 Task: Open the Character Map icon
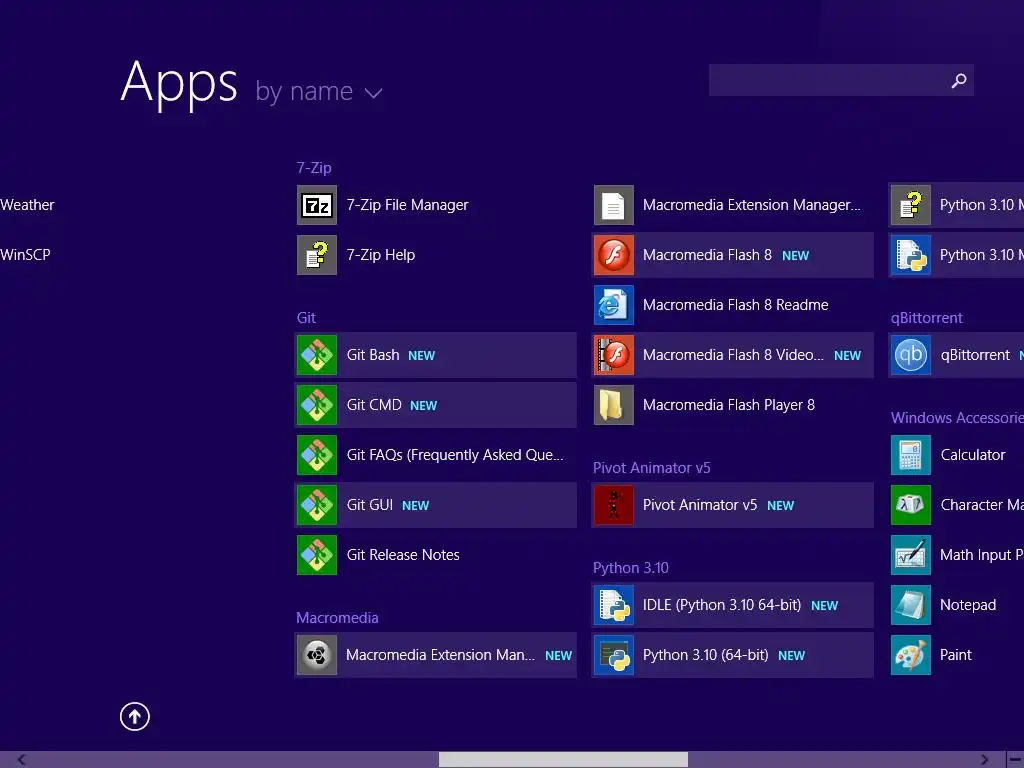910,505
